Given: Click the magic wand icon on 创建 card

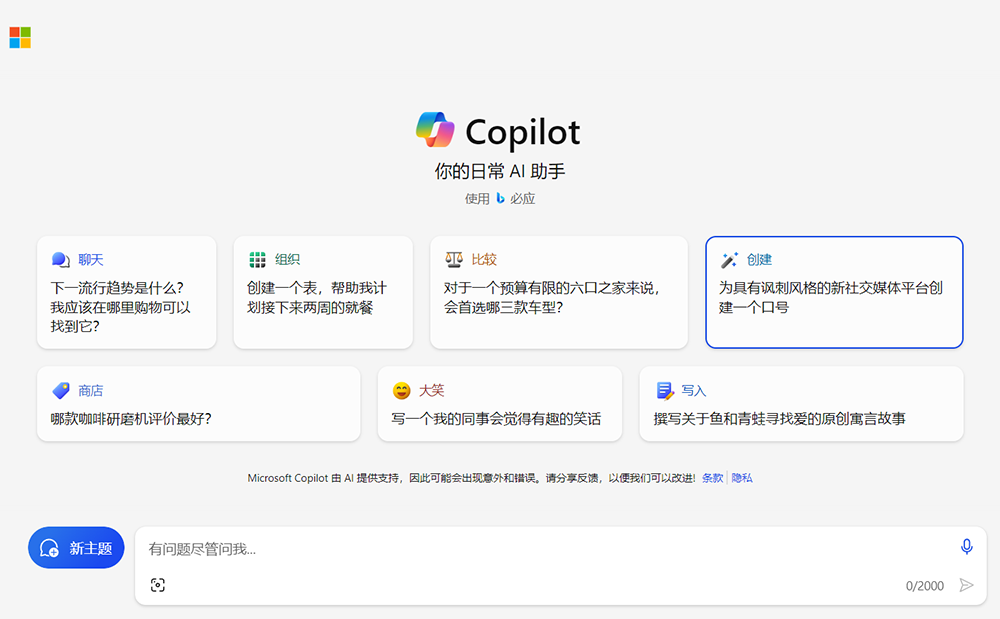Looking at the screenshot, I should pos(729,260).
